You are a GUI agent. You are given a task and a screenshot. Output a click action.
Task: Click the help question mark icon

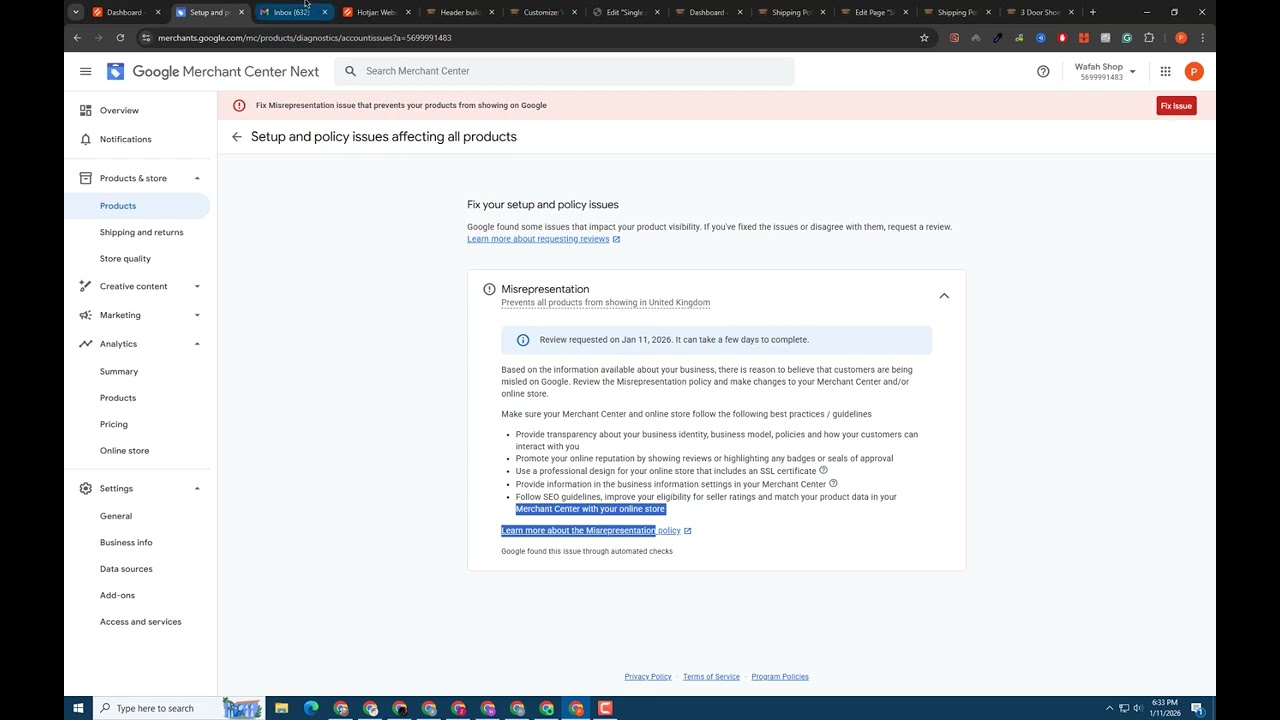pos(1043,71)
